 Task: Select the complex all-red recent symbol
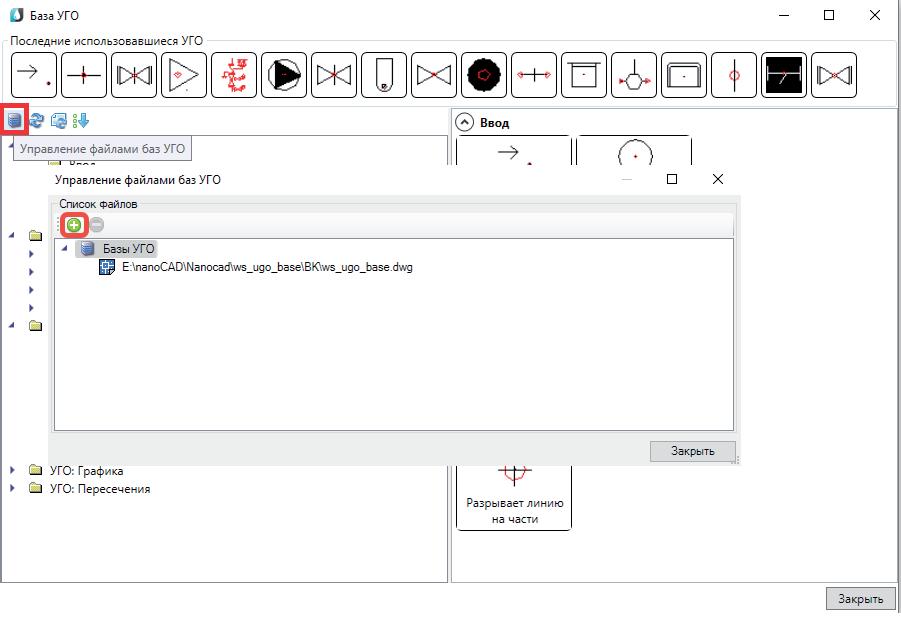tap(234, 75)
